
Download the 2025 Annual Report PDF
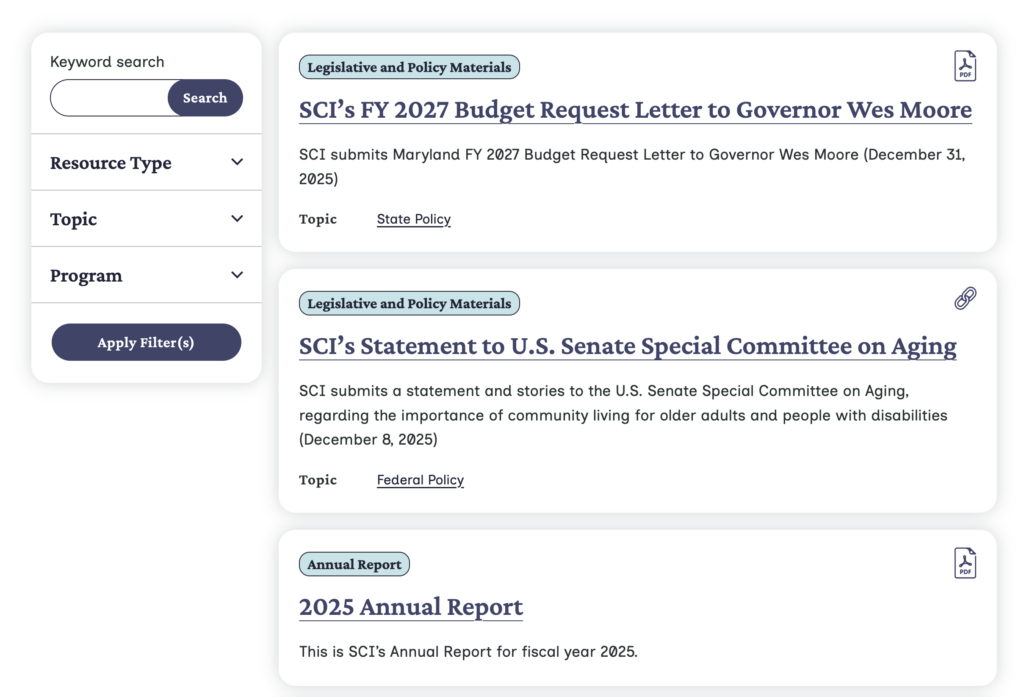coord(964,562)
